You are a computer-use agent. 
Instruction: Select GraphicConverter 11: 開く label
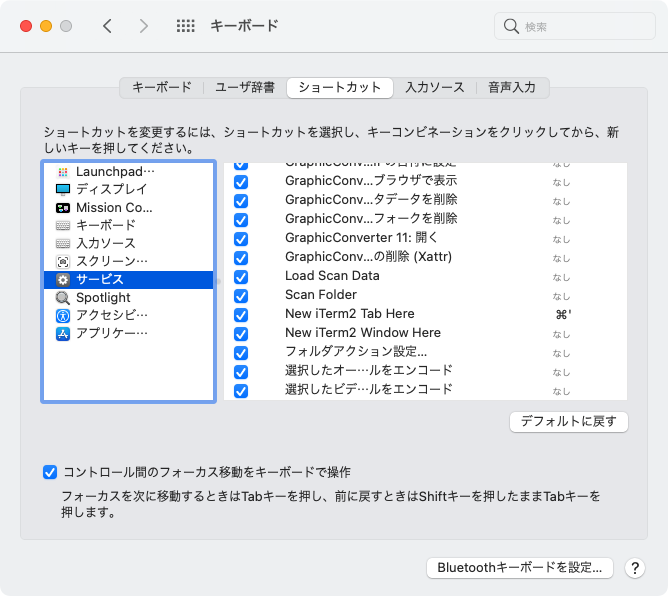click(362, 238)
